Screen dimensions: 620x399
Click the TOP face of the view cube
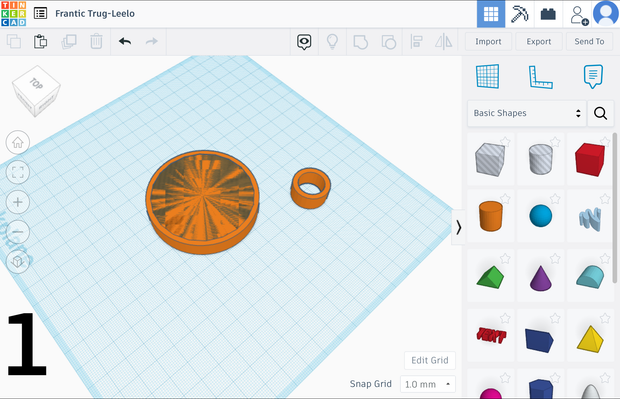point(36,83)
